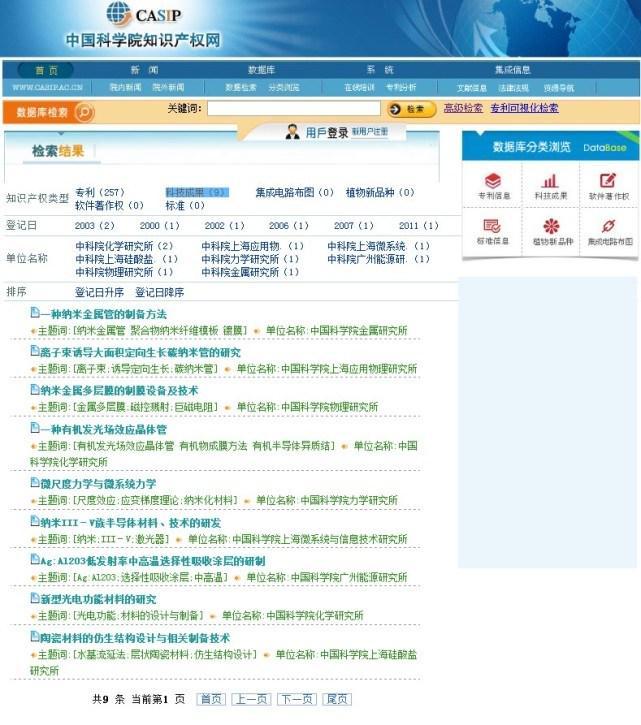Viewport: 641px width, 725px height.
Task: Select 分类浏览 submenu item
Action: (284, 87)
